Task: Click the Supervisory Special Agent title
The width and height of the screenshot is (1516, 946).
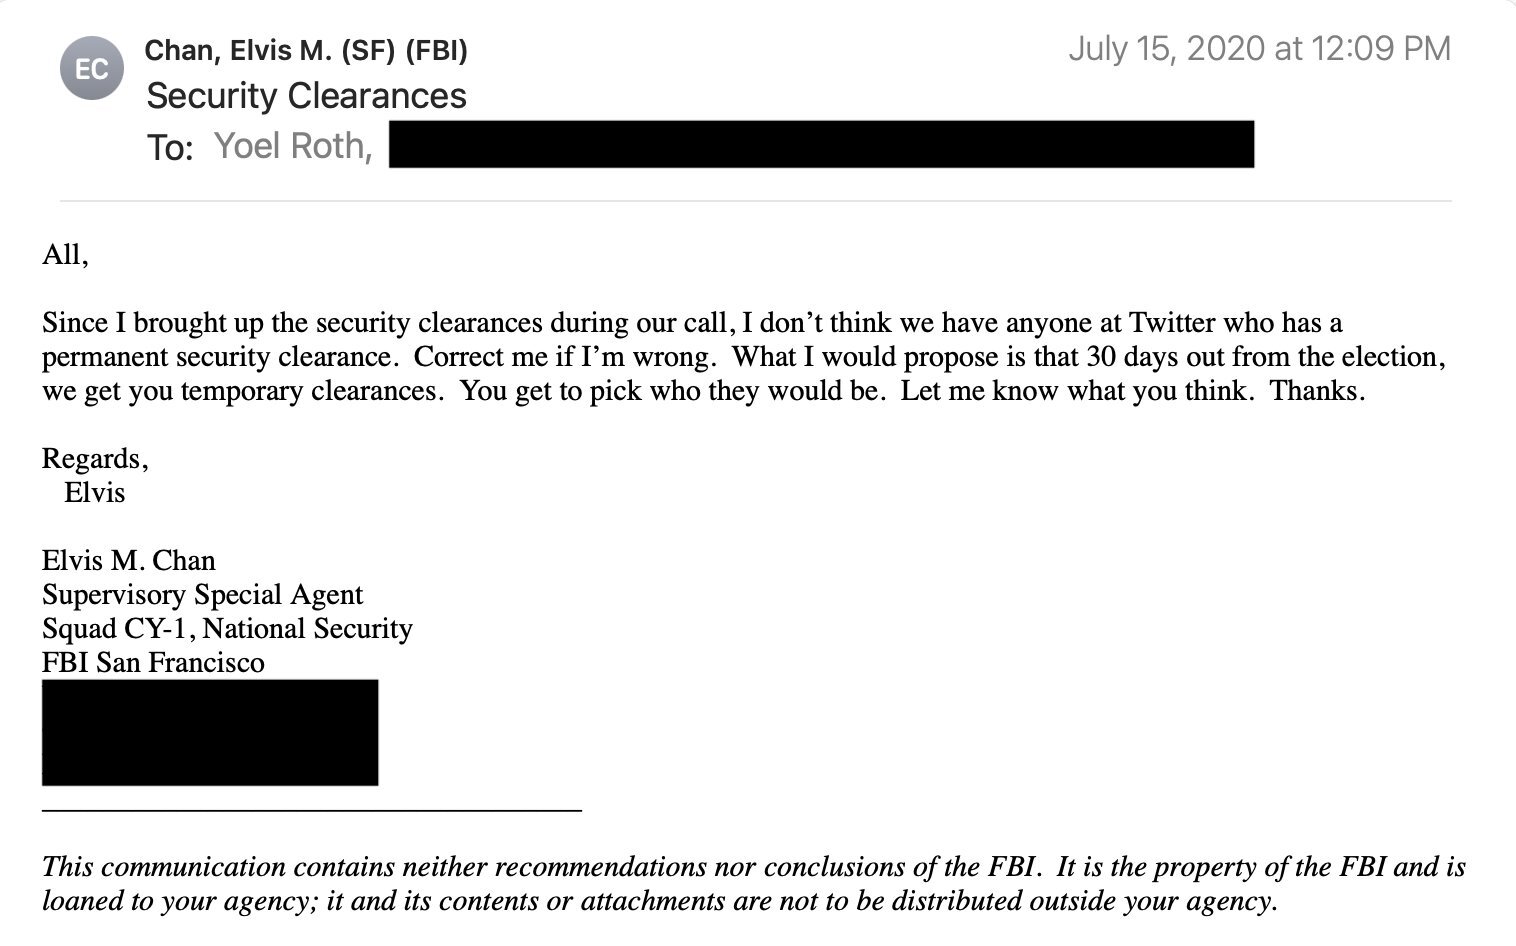Action: coord(202,595)
